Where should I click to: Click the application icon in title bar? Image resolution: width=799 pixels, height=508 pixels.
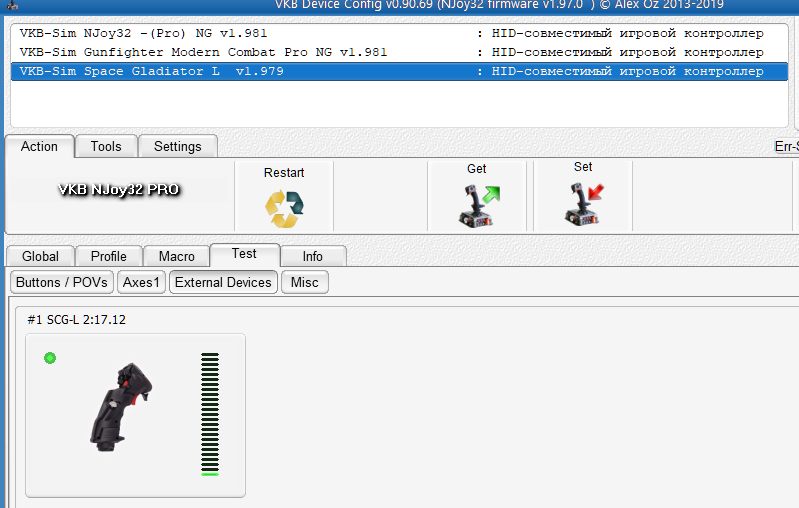point(12,5)
